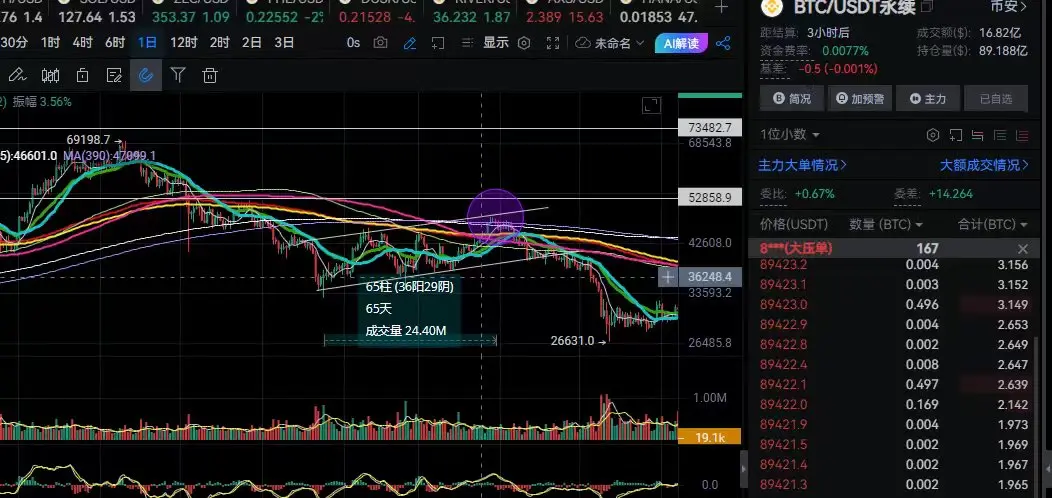Share the chart with the share icon
The height and width of the screenshot is (498, 1052).
[723, 44]
